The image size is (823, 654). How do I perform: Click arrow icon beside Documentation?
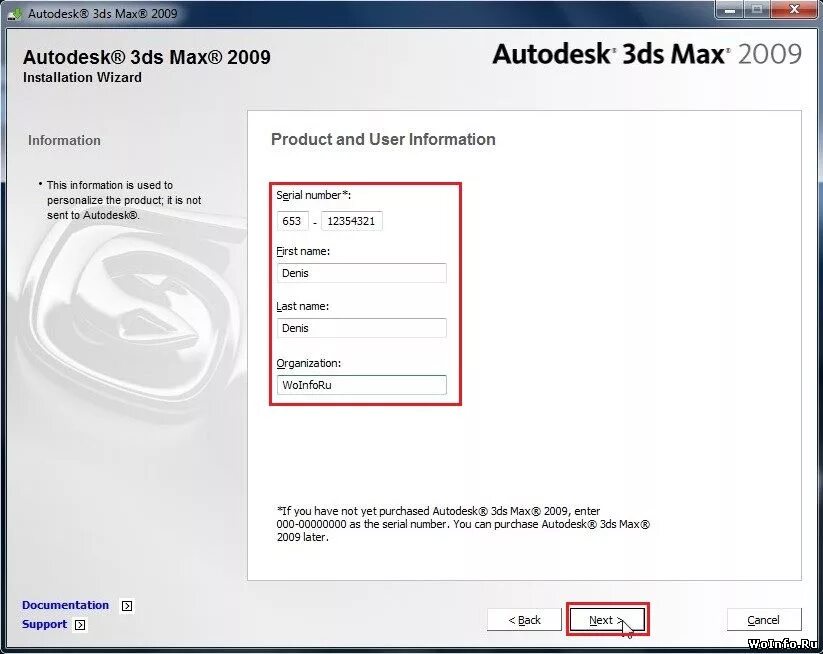coord(127,606)
